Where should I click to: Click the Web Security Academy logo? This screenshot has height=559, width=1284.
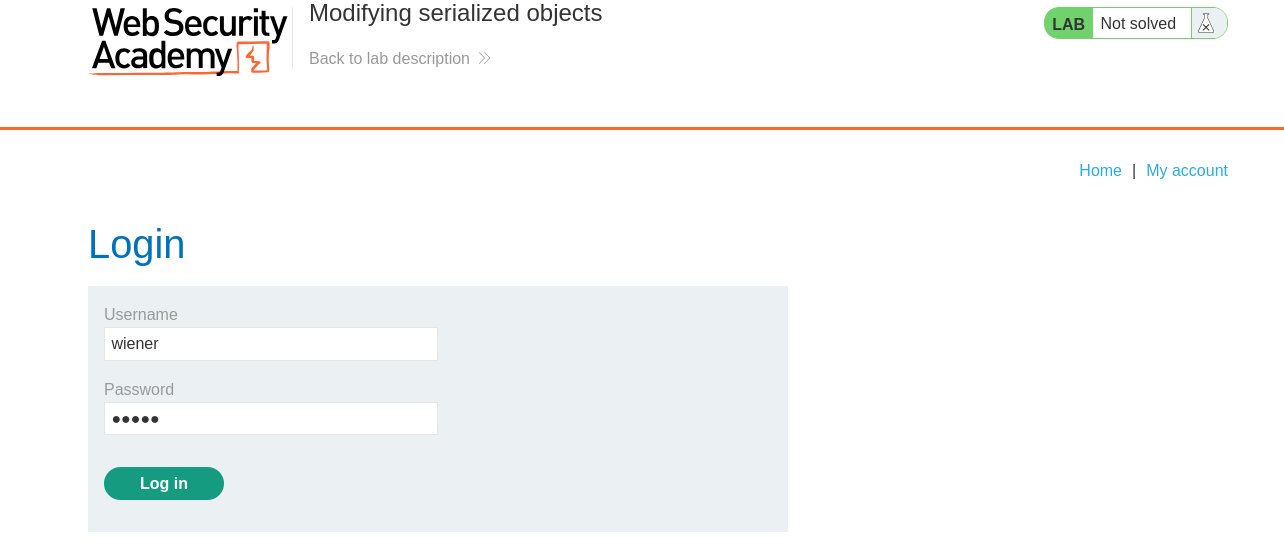(x=188, y=40)
